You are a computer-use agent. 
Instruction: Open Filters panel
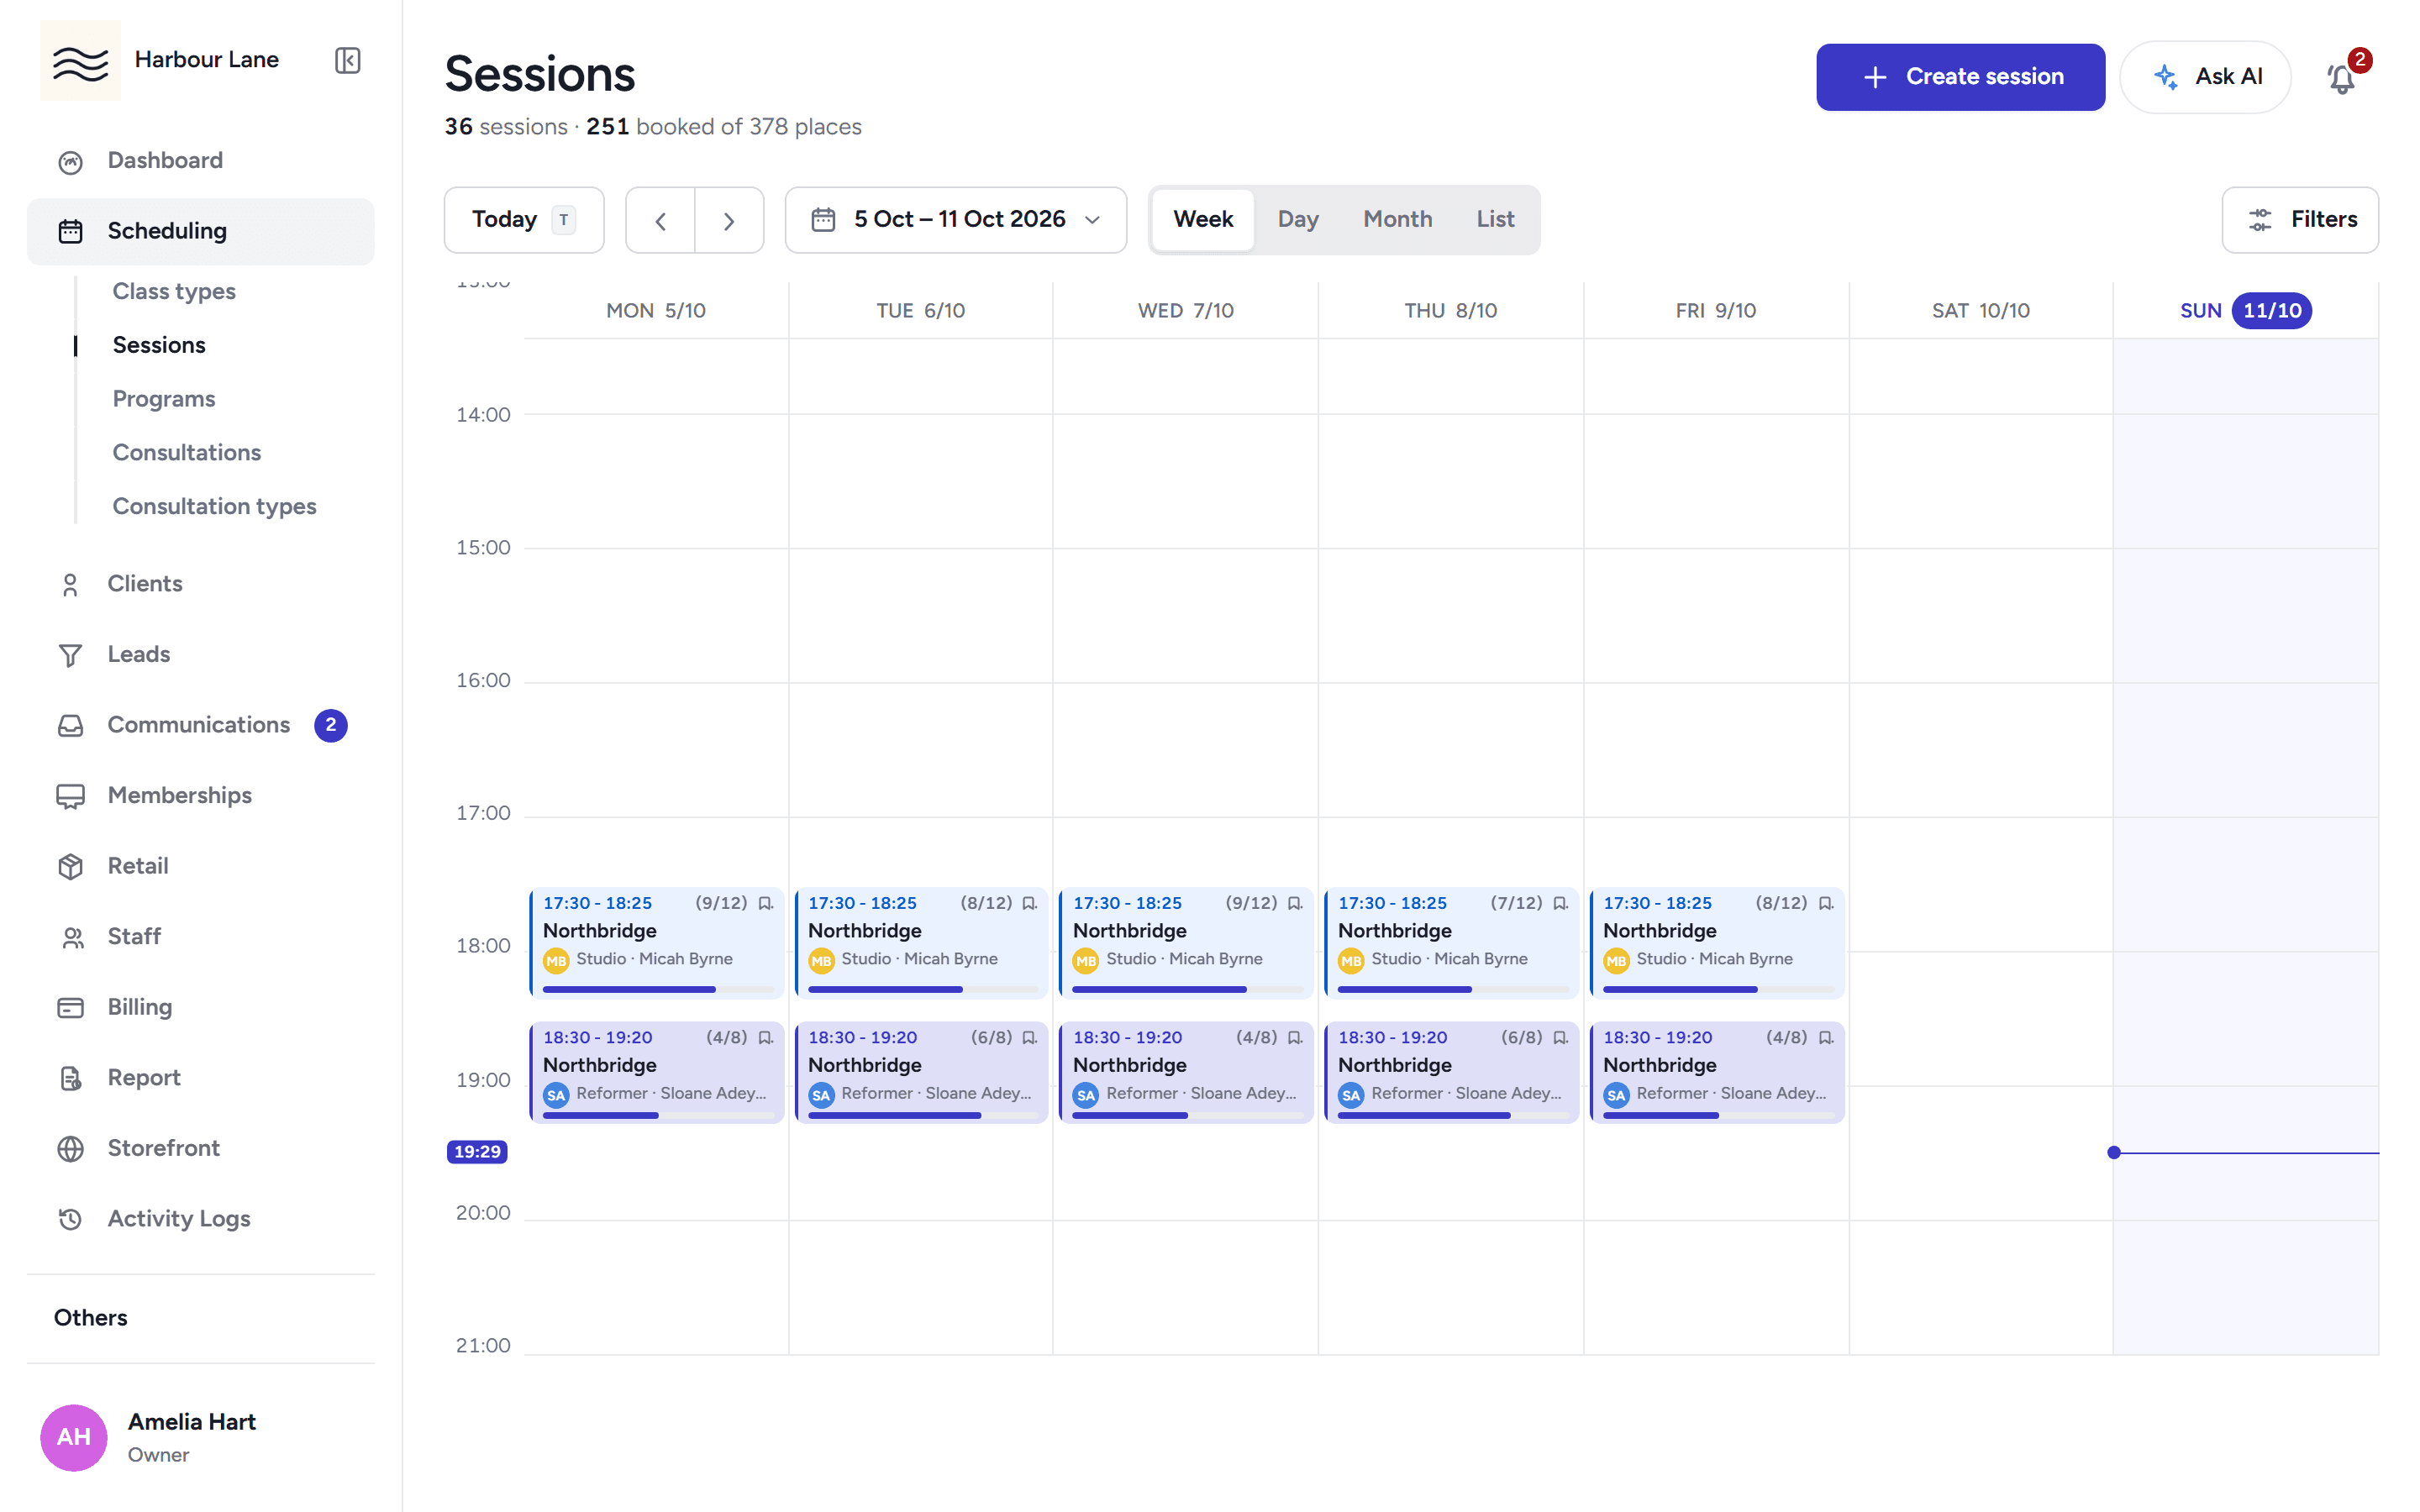coord(2300,220)
